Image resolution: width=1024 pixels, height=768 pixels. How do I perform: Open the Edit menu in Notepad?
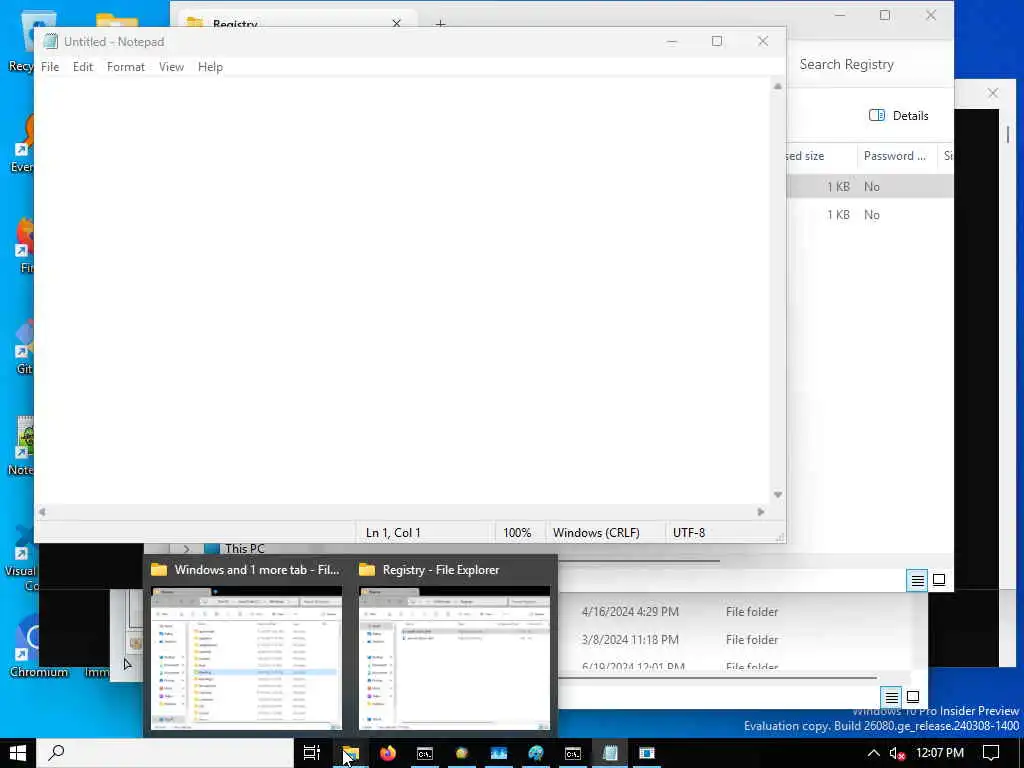(82, 67)
